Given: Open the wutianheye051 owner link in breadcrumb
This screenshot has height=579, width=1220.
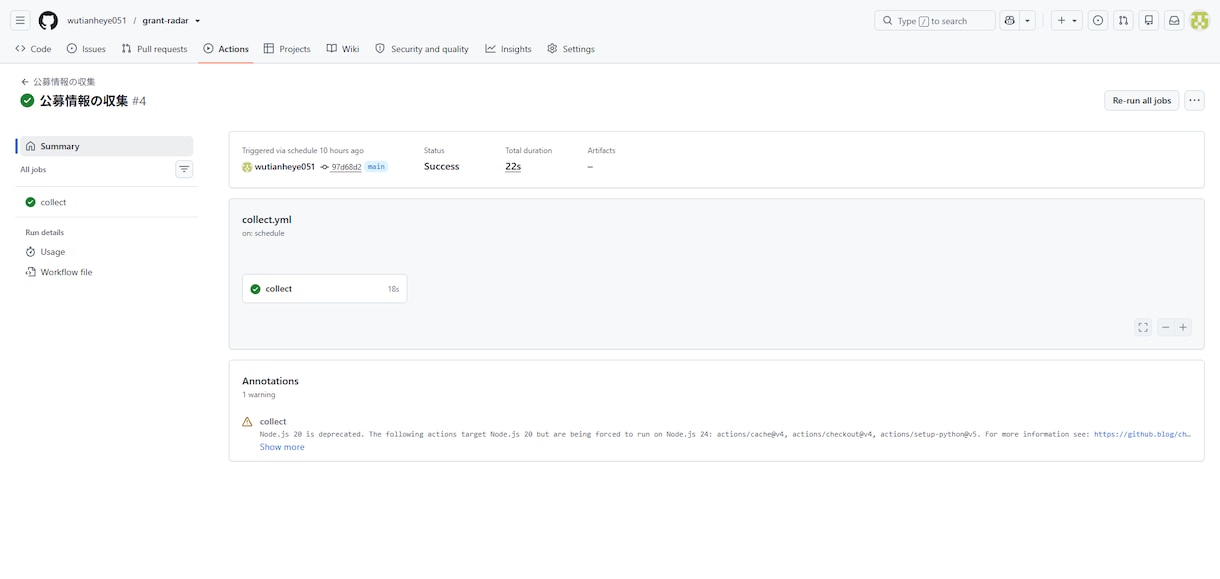Looking at the screenshot, I should pos(97,20).
